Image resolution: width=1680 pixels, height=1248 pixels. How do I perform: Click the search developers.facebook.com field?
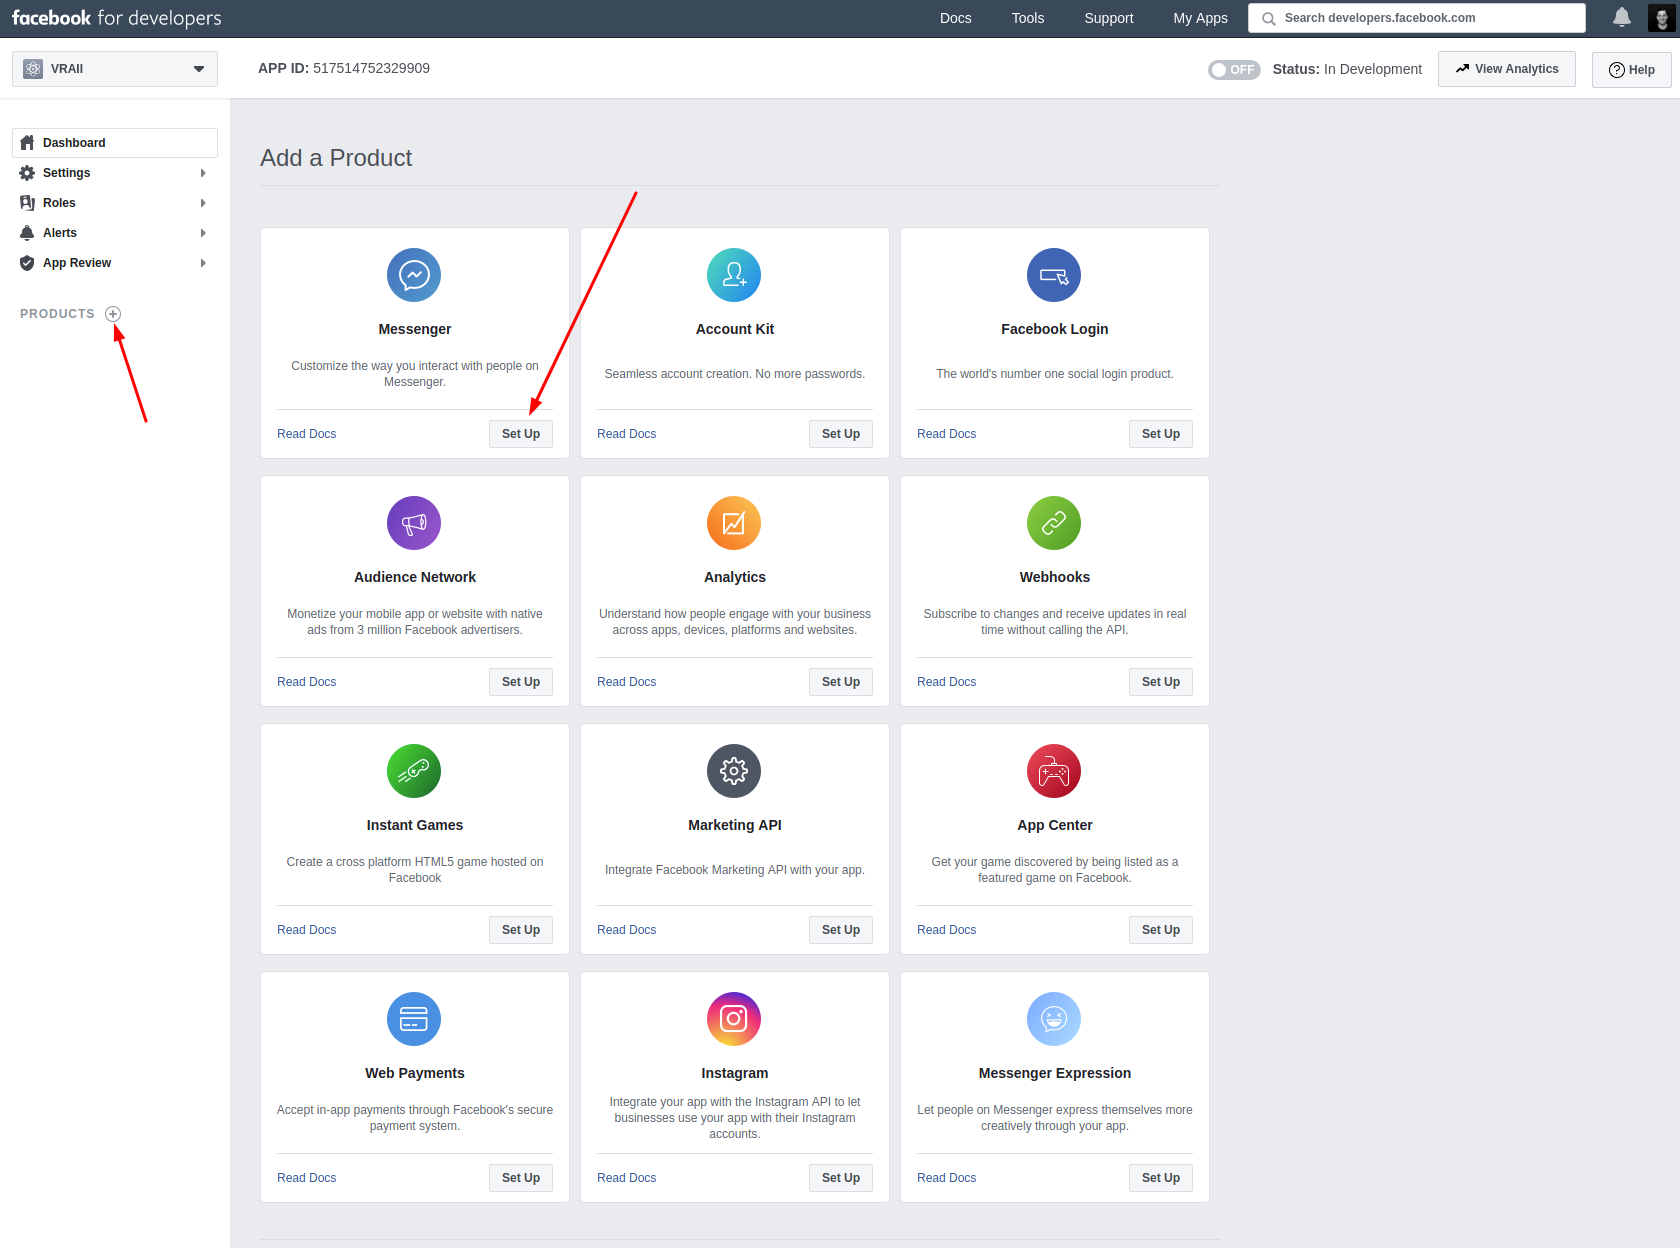1417,18
